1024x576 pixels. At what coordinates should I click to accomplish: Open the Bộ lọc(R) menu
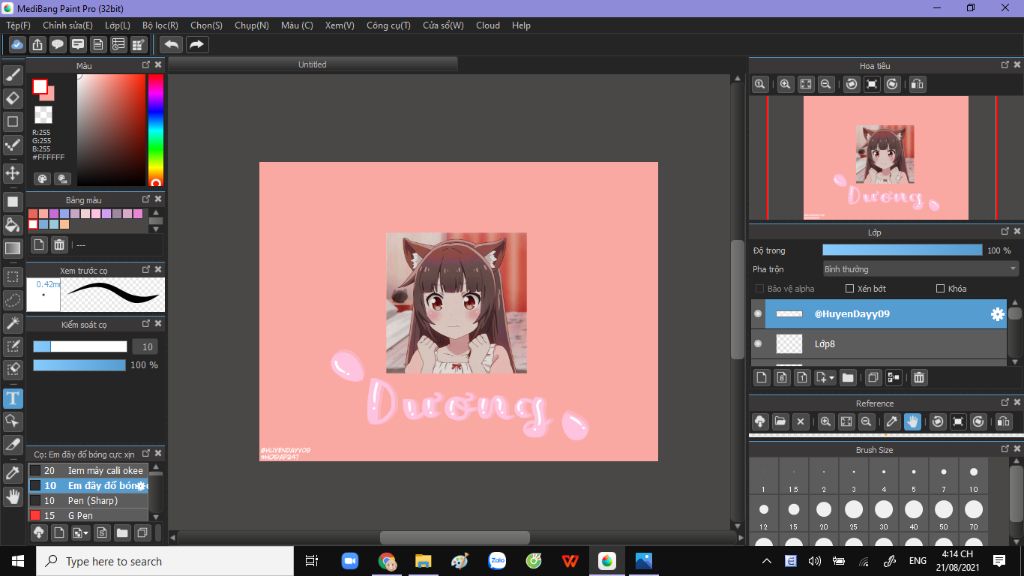160,25
